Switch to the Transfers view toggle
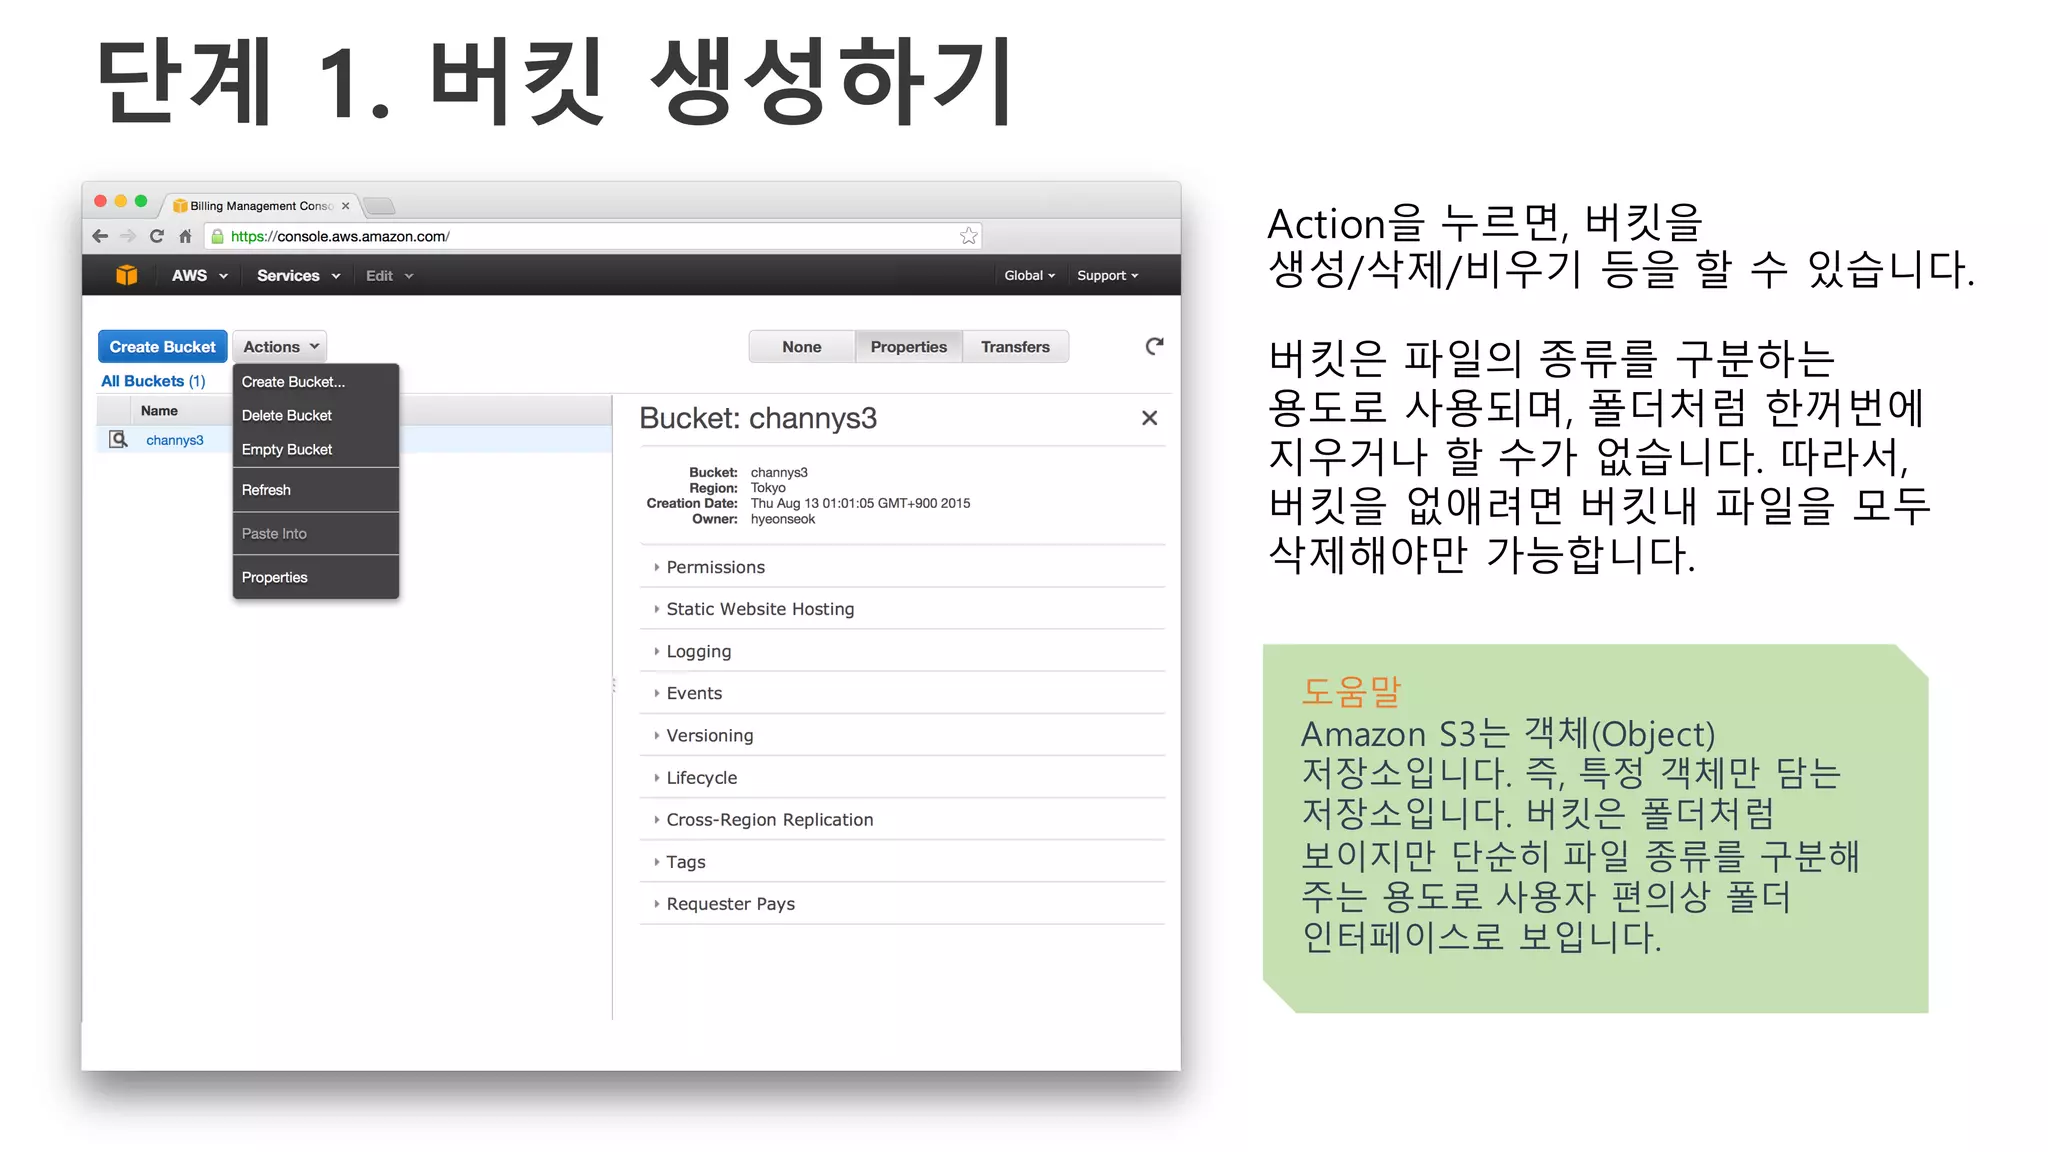Viewport: 2048px width, 1152px height. 1015,347
